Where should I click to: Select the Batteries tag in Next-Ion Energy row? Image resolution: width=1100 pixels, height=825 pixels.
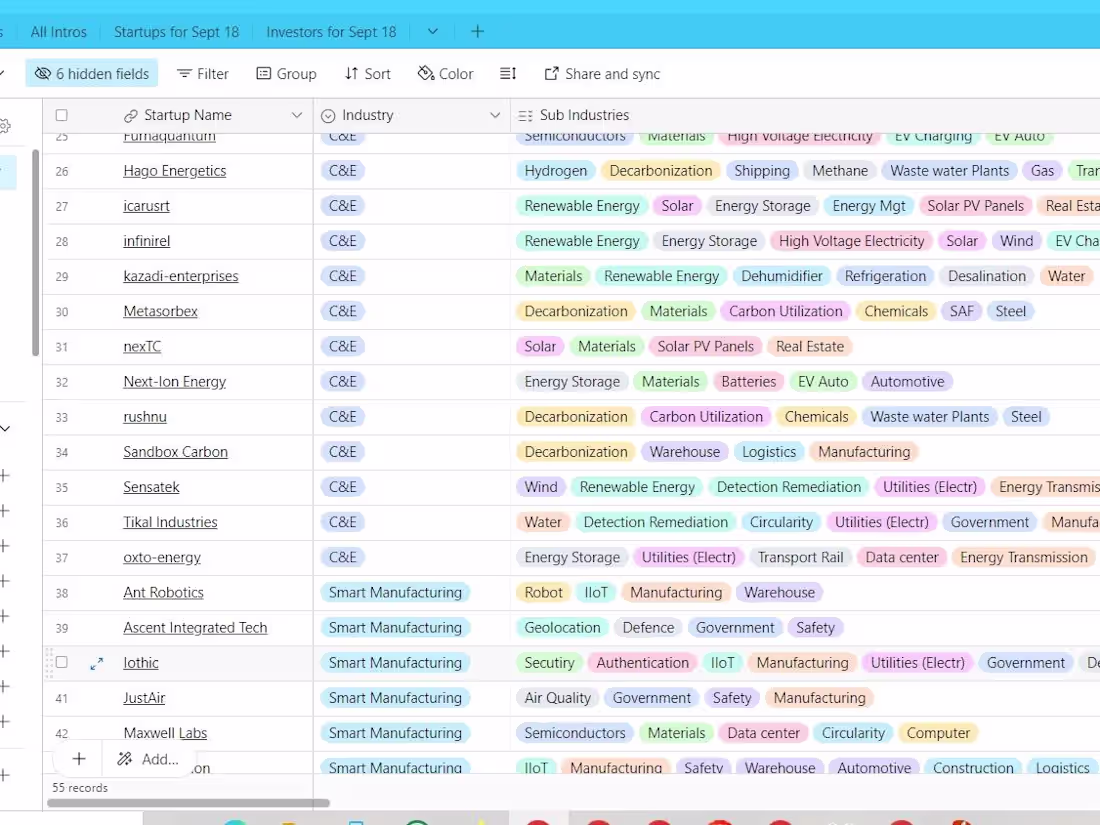click(749, 382)
